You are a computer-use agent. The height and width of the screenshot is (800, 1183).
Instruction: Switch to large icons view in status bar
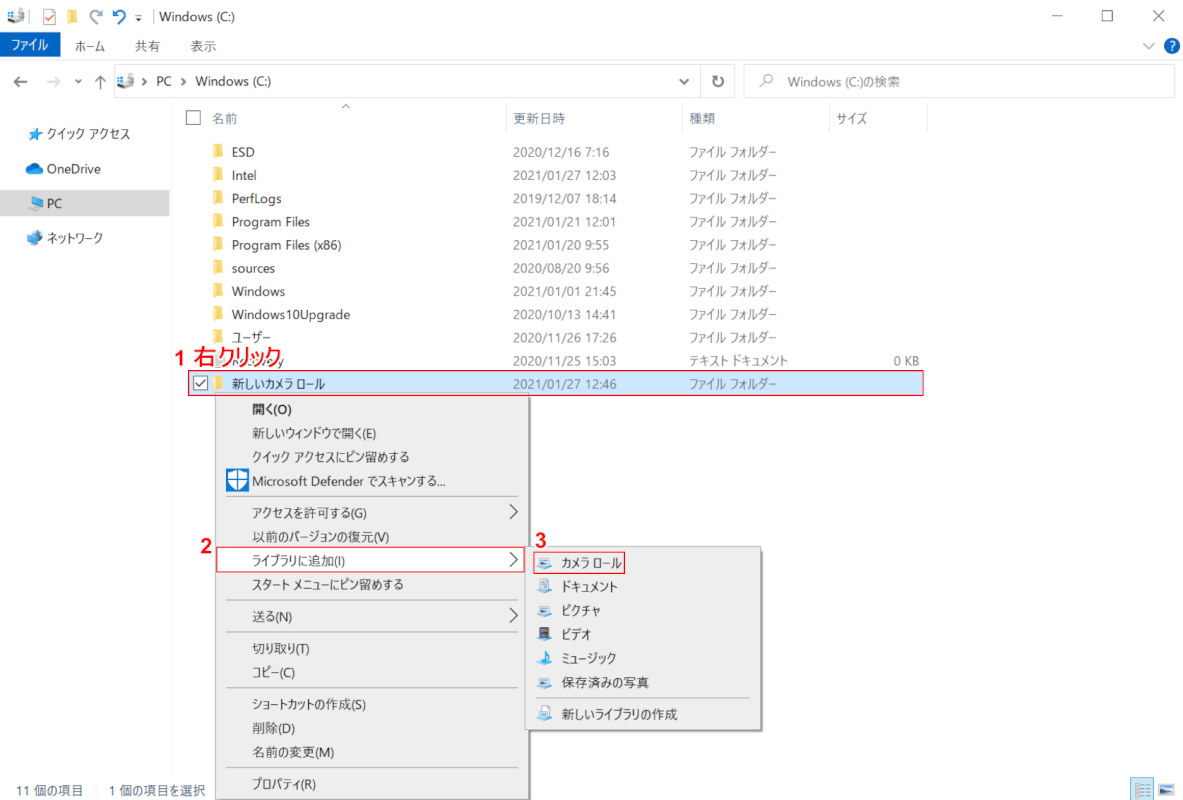[x=1166, y=789]
